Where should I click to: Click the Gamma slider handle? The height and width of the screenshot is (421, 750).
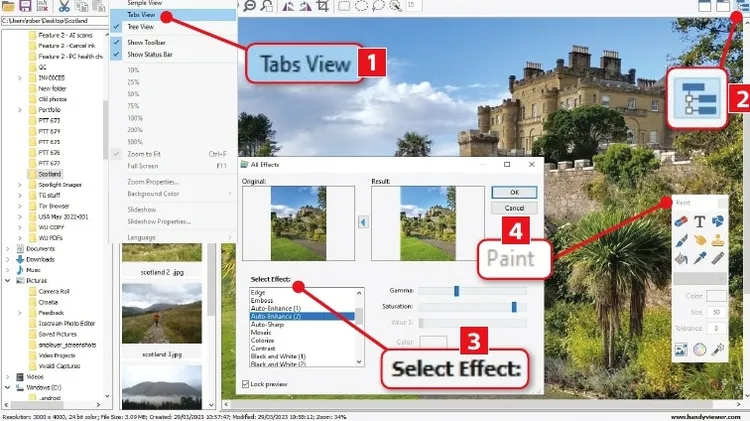click(456, 291)
